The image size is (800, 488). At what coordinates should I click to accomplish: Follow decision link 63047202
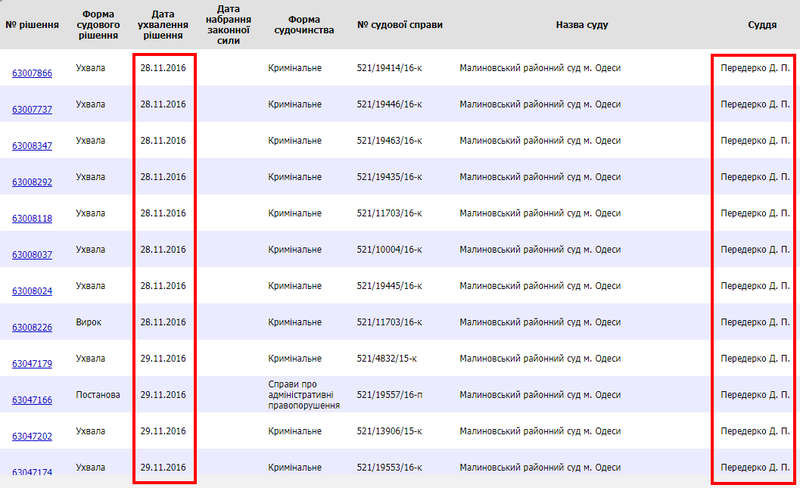[x=32, y=436]
